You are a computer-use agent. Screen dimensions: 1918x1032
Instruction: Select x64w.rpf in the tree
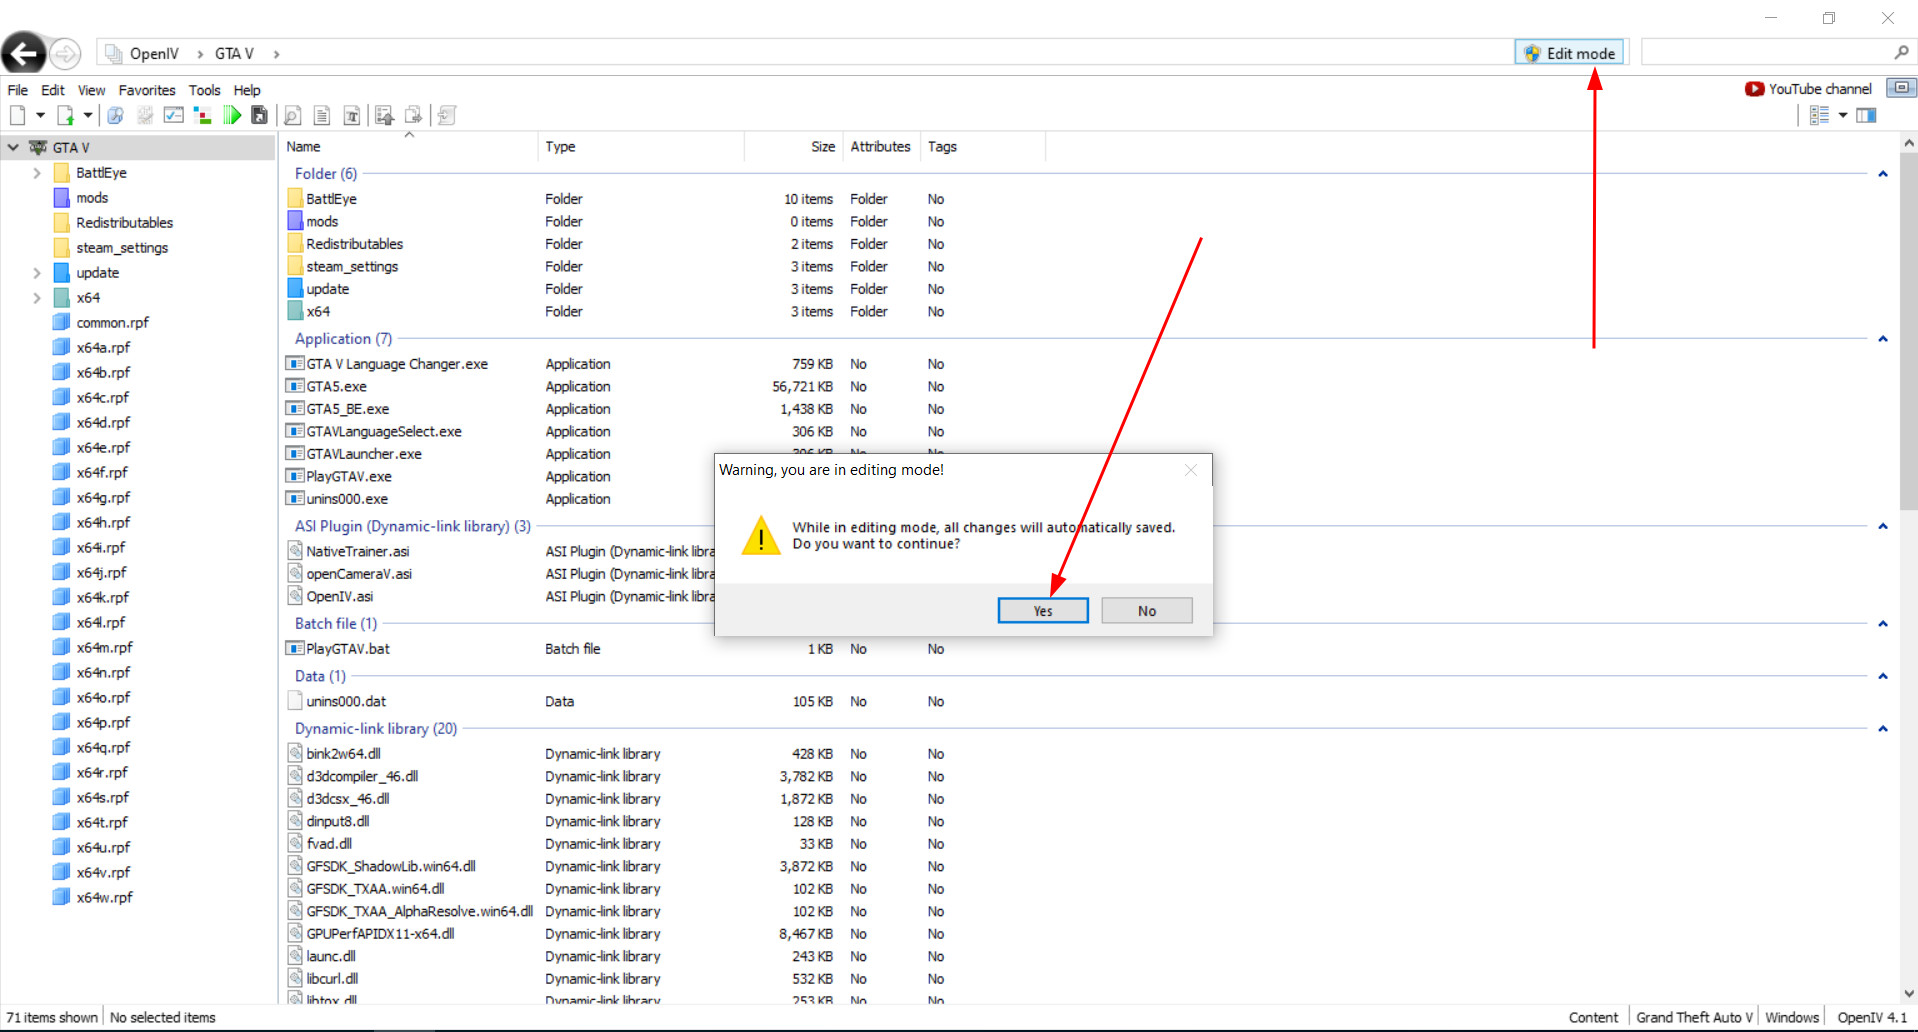coord(104,898)
